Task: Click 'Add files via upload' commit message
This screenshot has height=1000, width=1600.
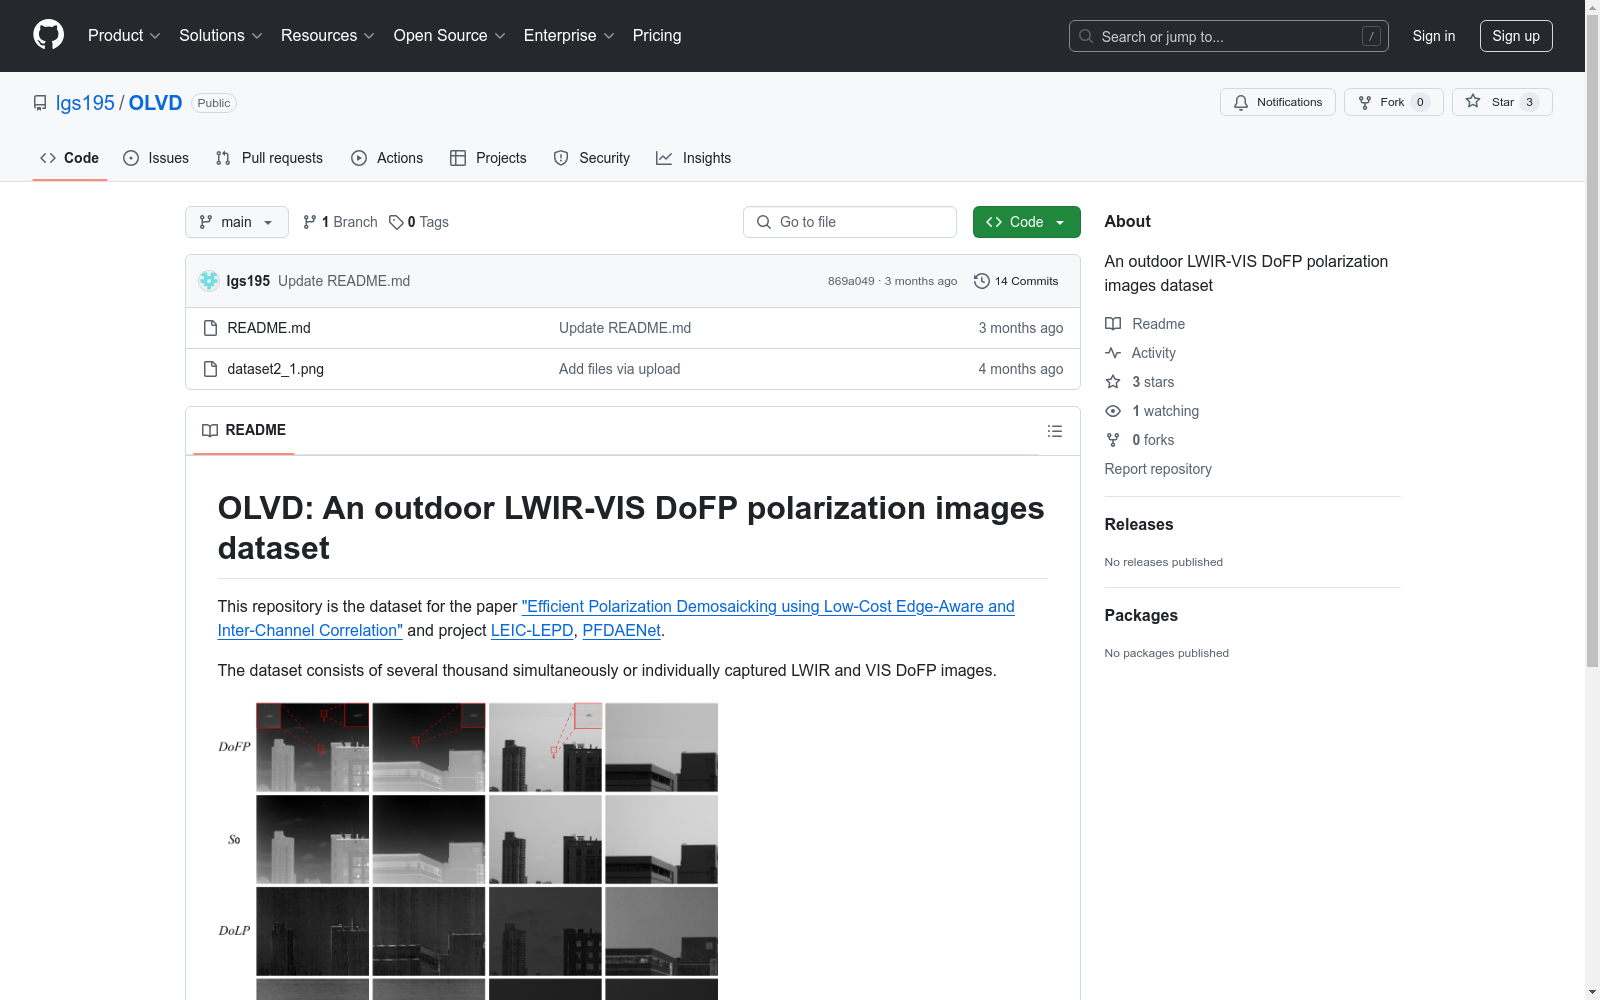Action: 620,369
